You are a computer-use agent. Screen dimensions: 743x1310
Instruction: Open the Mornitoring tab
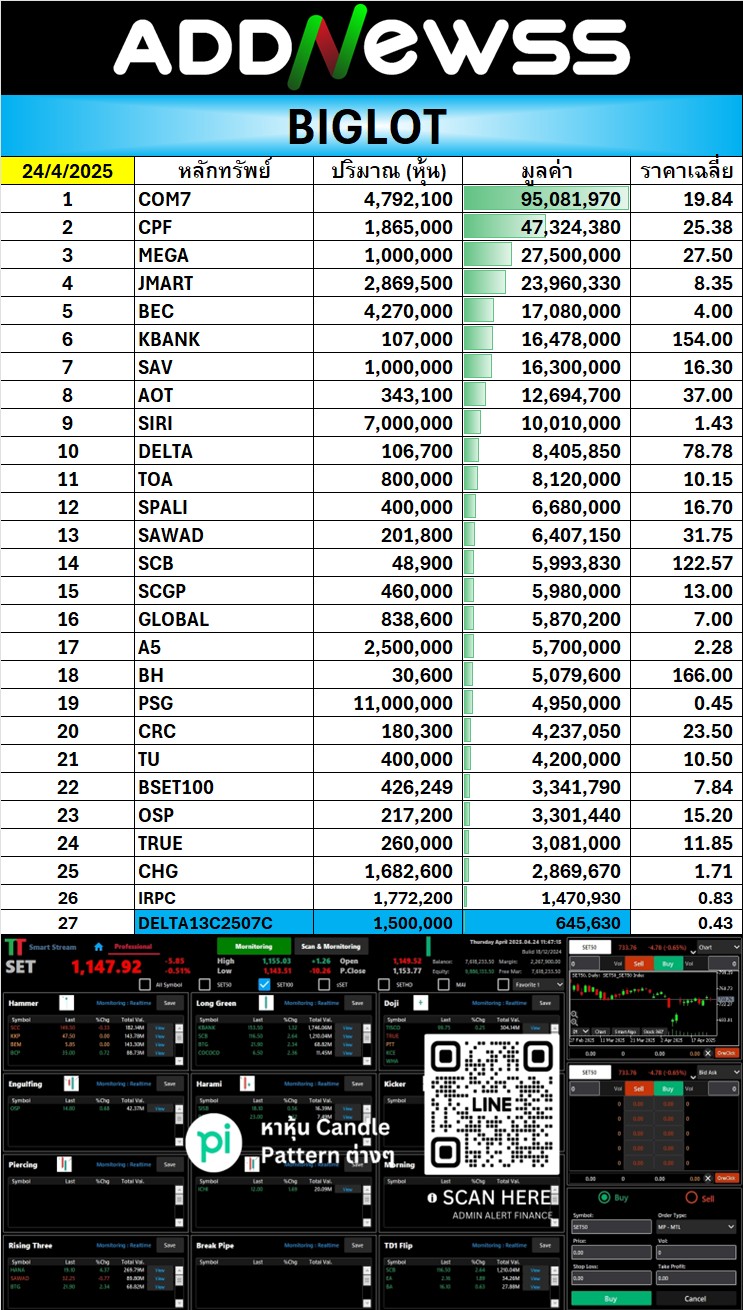click(x=253, y=946)
